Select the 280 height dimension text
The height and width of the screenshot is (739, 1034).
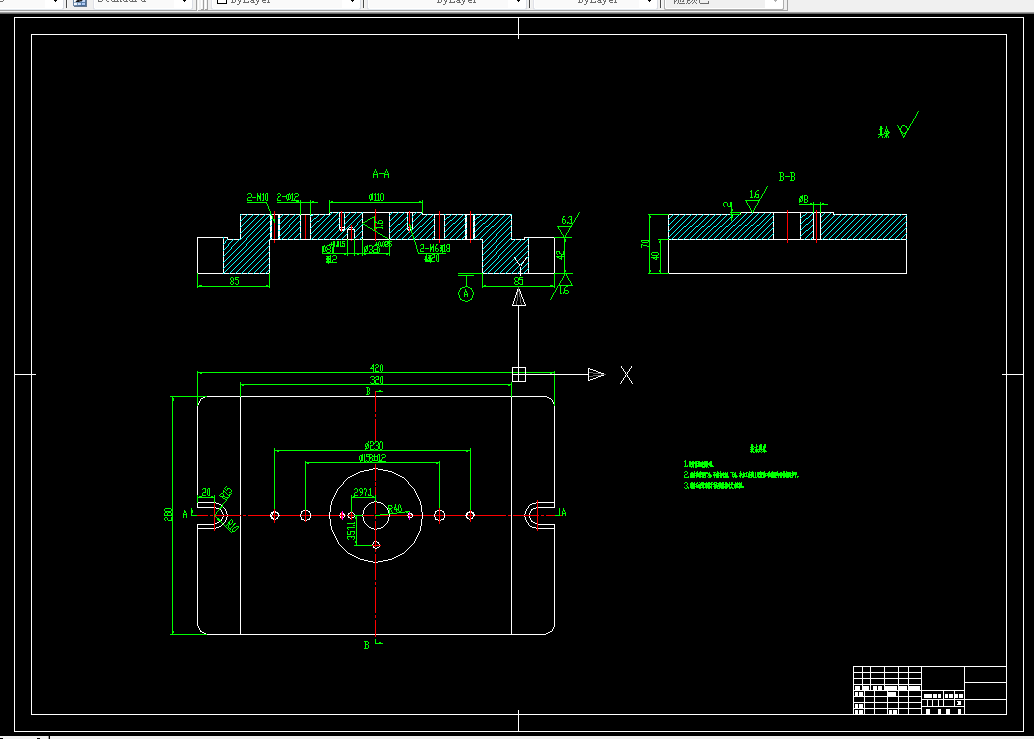(x=167, y=514)
